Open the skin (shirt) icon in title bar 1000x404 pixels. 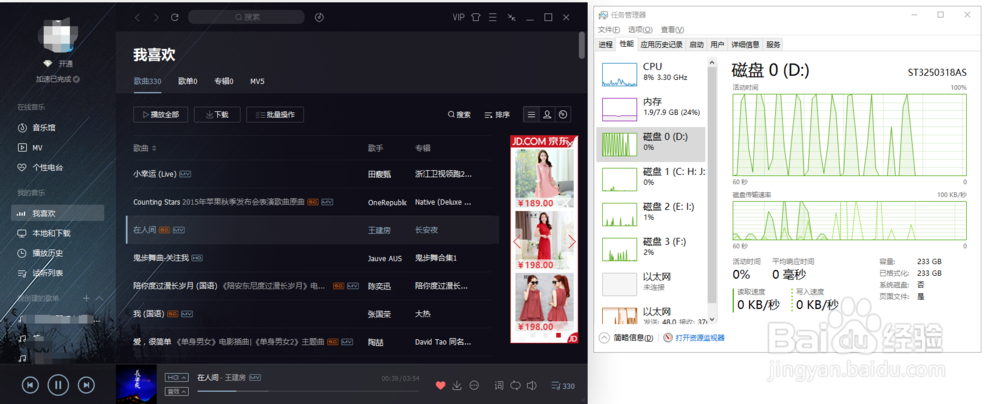coord(476,17)
